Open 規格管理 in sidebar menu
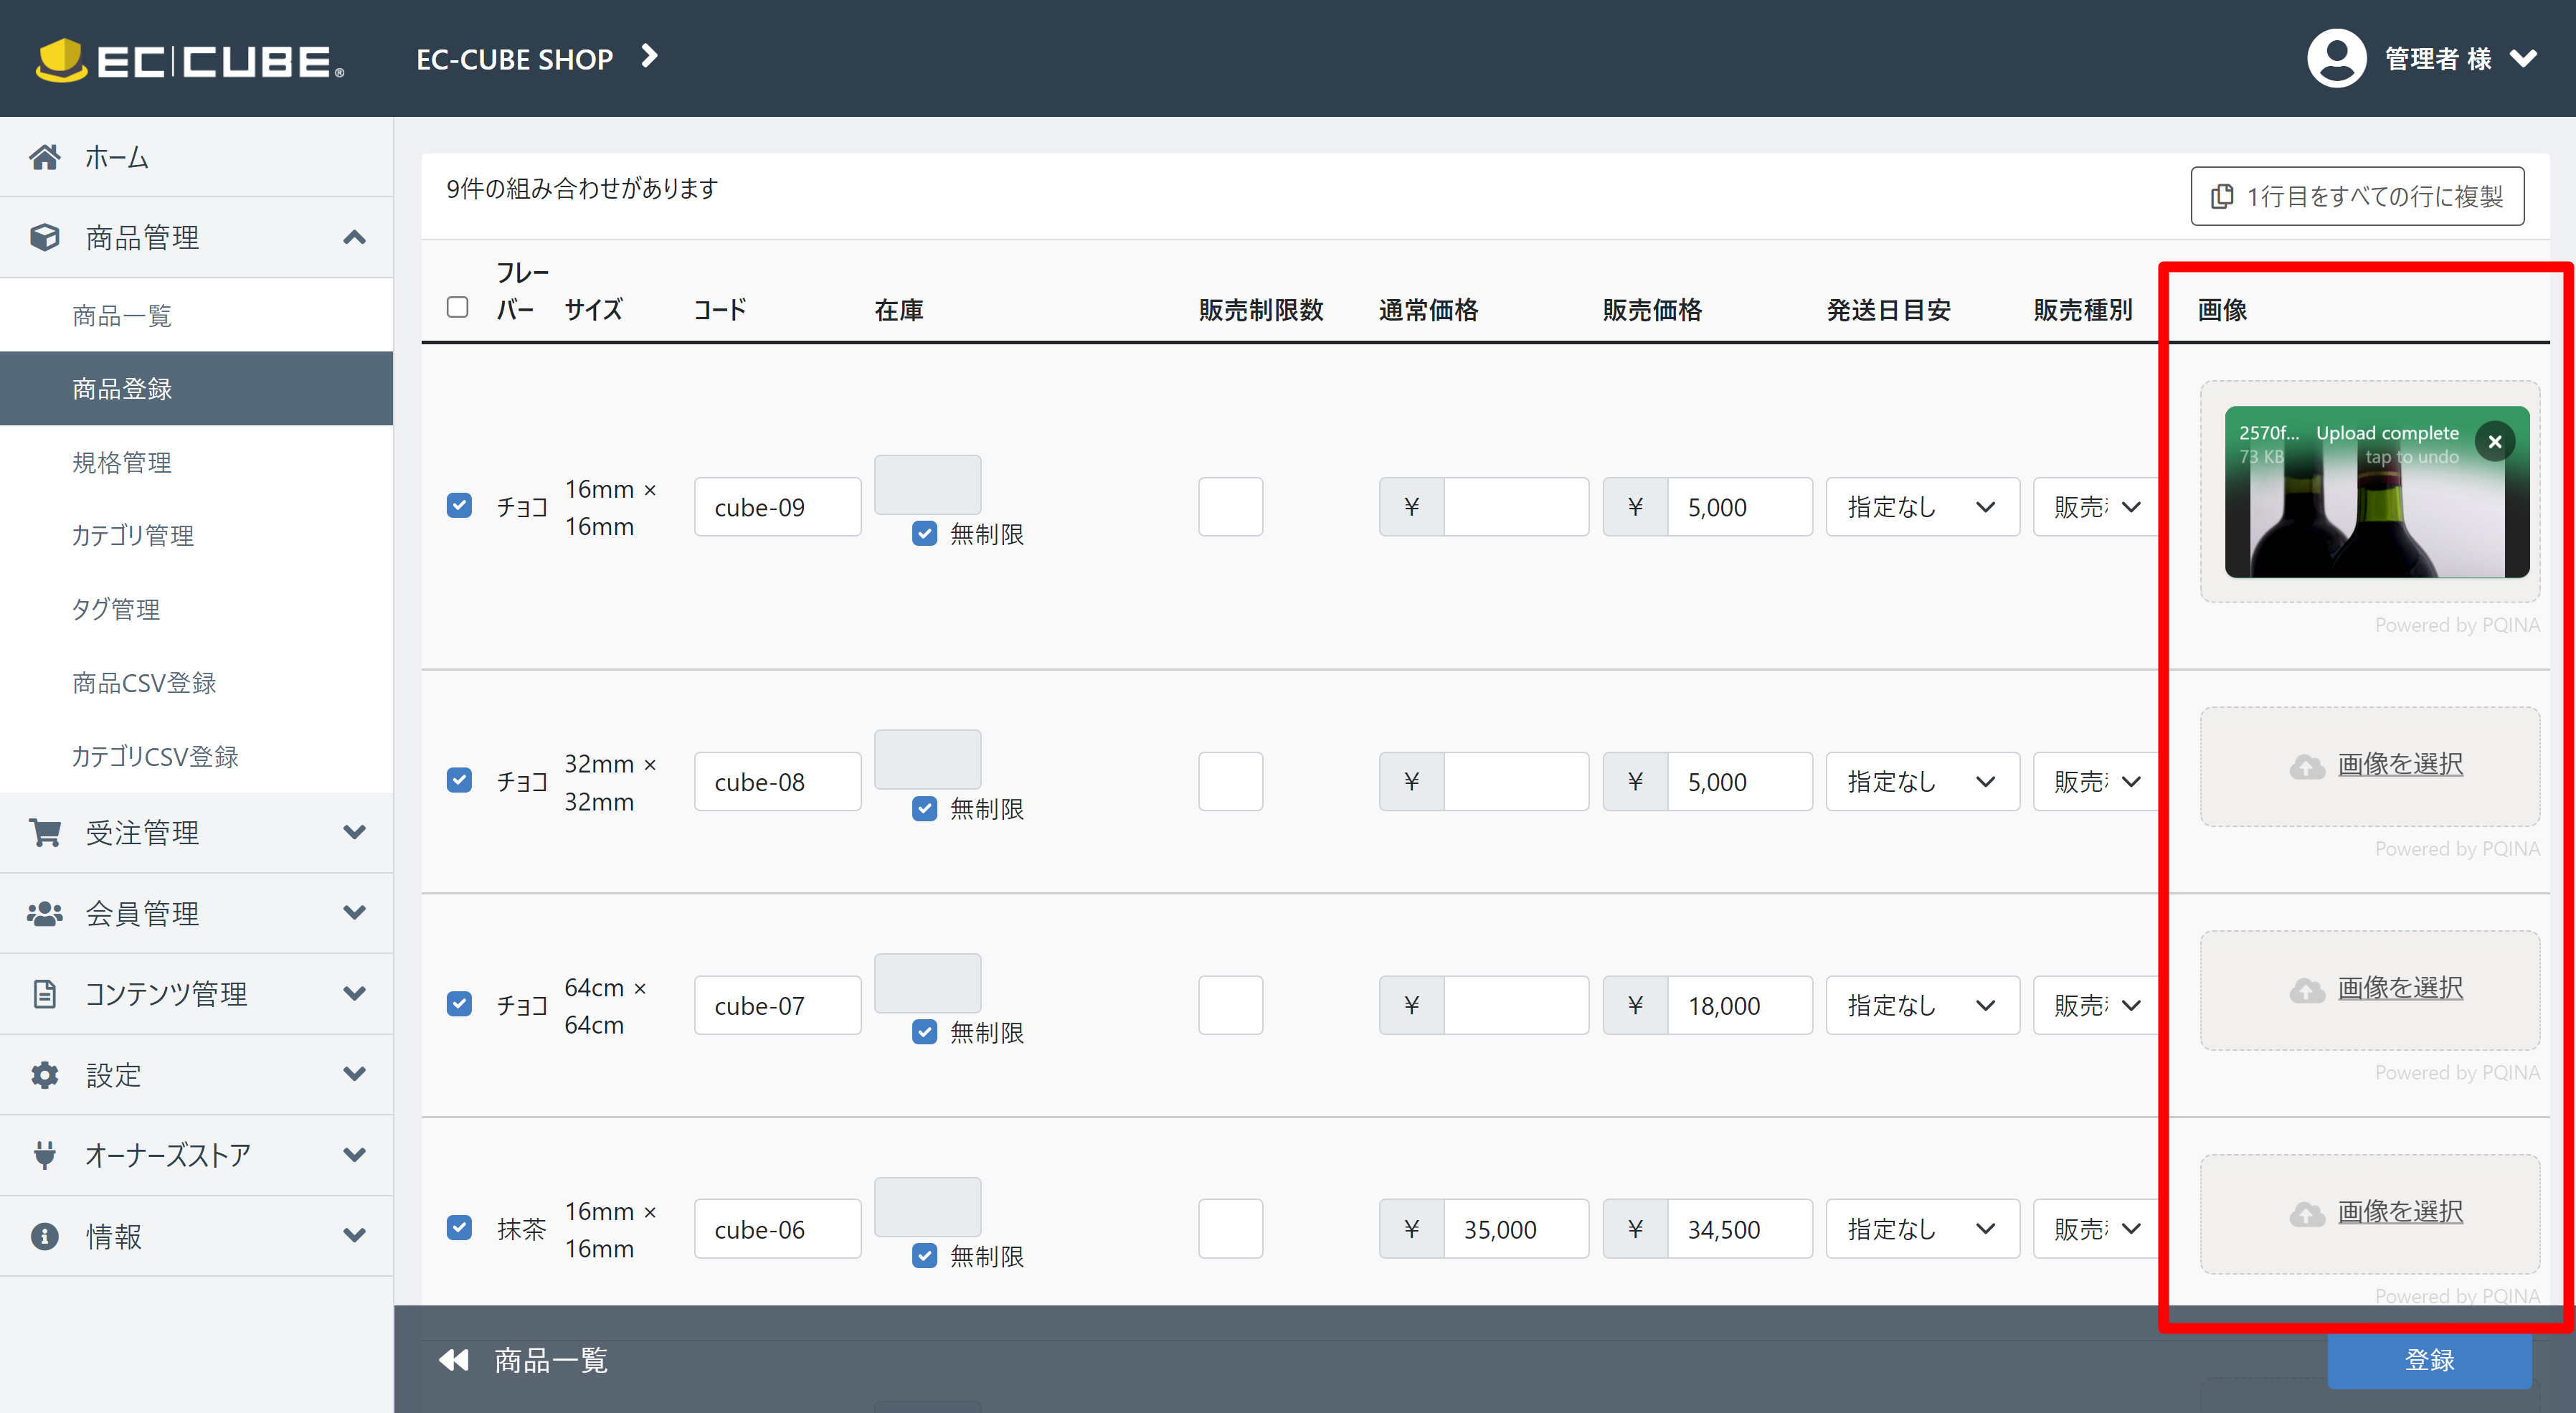Image resolution: width=2576 pixels, height=1413 pixels. (122, 462)
